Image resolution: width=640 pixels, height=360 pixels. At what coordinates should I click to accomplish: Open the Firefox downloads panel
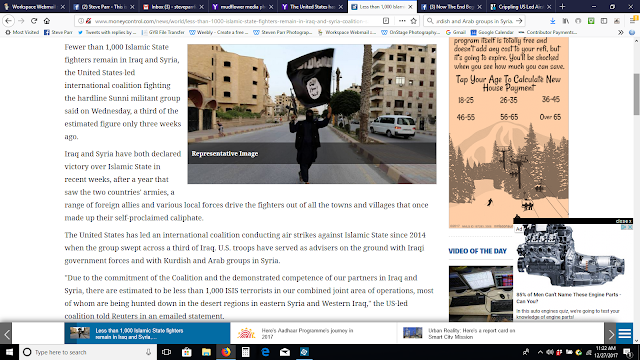(552, 20)
